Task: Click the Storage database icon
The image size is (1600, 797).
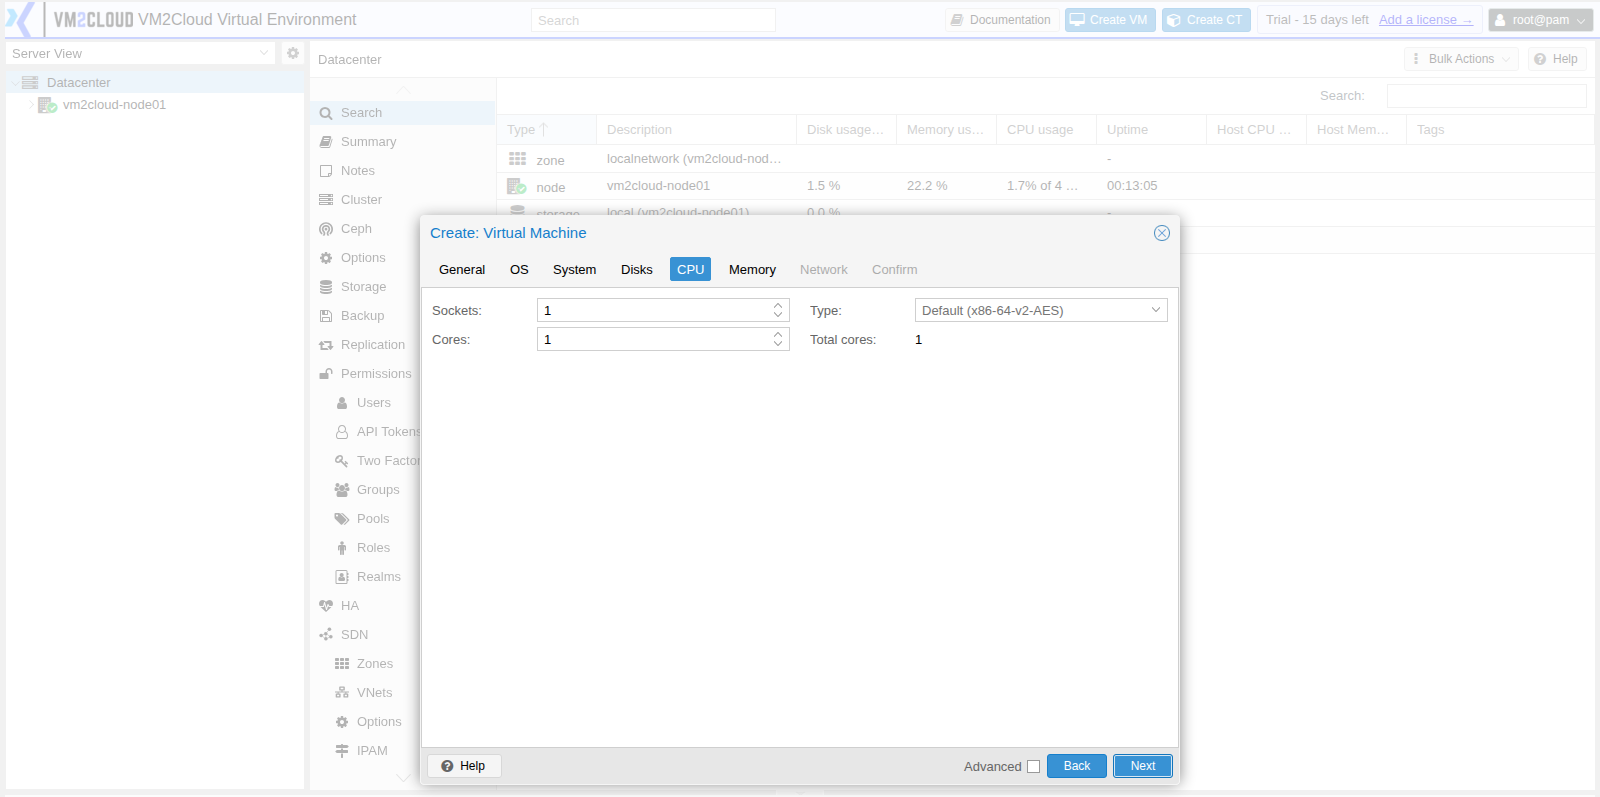Action: [x=326, y=287]
